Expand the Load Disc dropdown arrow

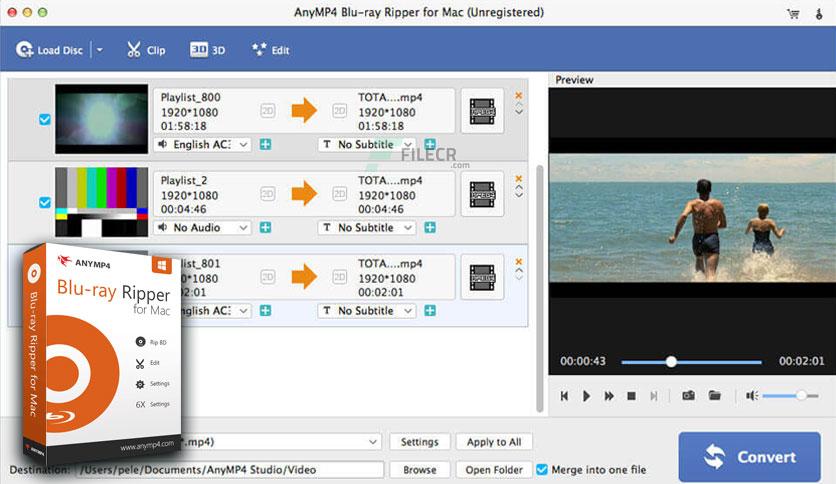click(x=99, y=49)
